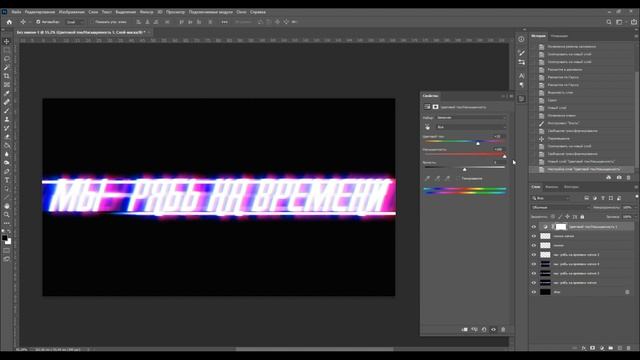Open the Набор preset dropdown in Properties
640x360 pixels.
point(471,118)
